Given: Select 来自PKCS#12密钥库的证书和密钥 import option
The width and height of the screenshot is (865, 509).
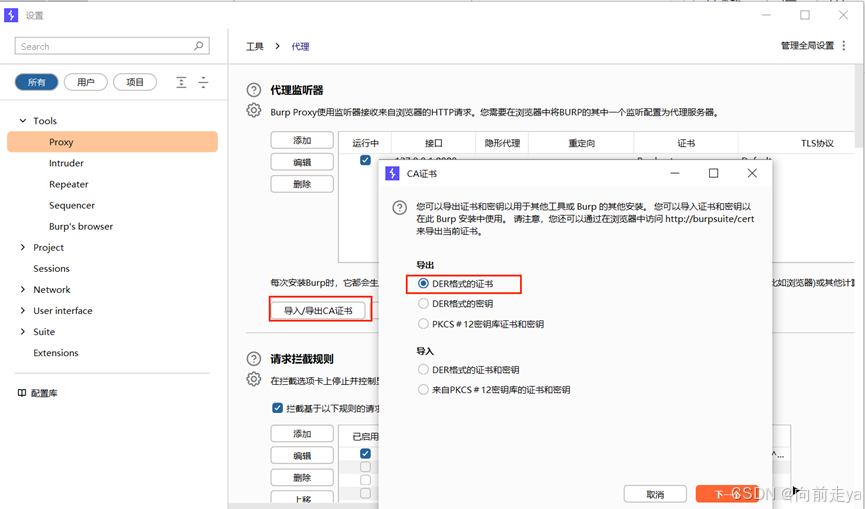Looking at the screenshot, I should [423, 390].
